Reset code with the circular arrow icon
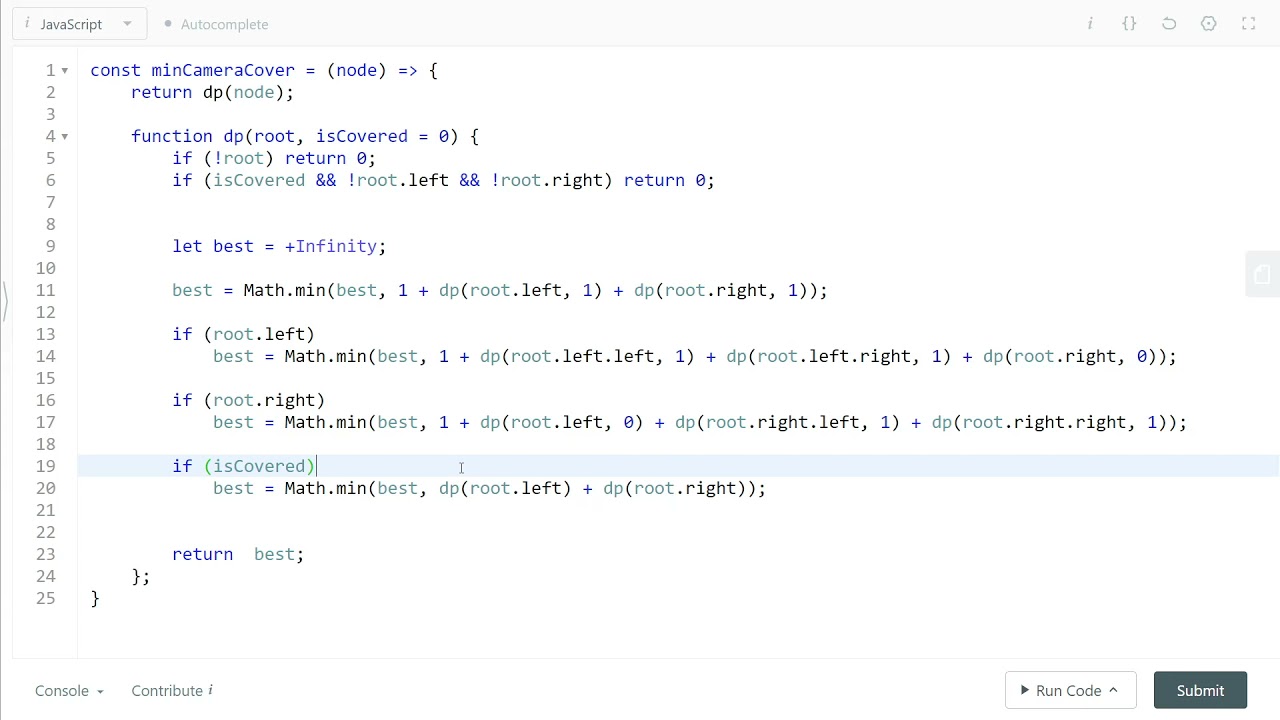1280x720 pixels. pos(1169,23)
